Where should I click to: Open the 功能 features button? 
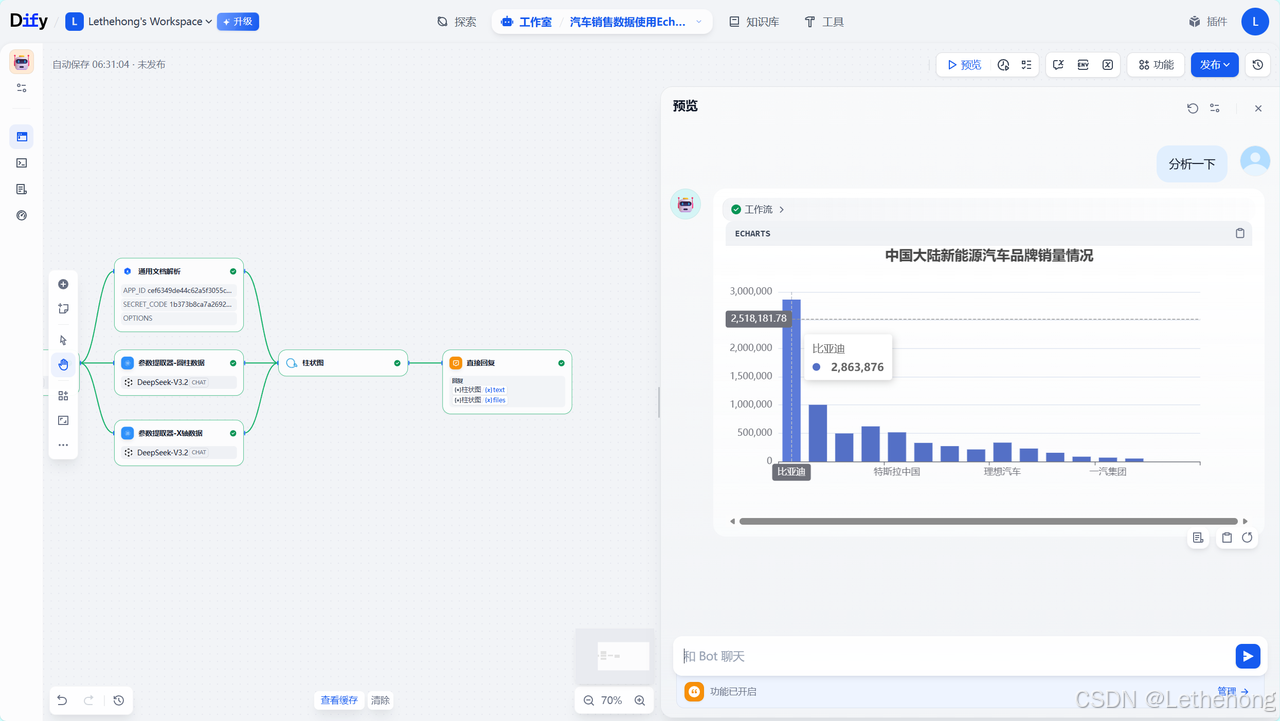coord(1156,64)
